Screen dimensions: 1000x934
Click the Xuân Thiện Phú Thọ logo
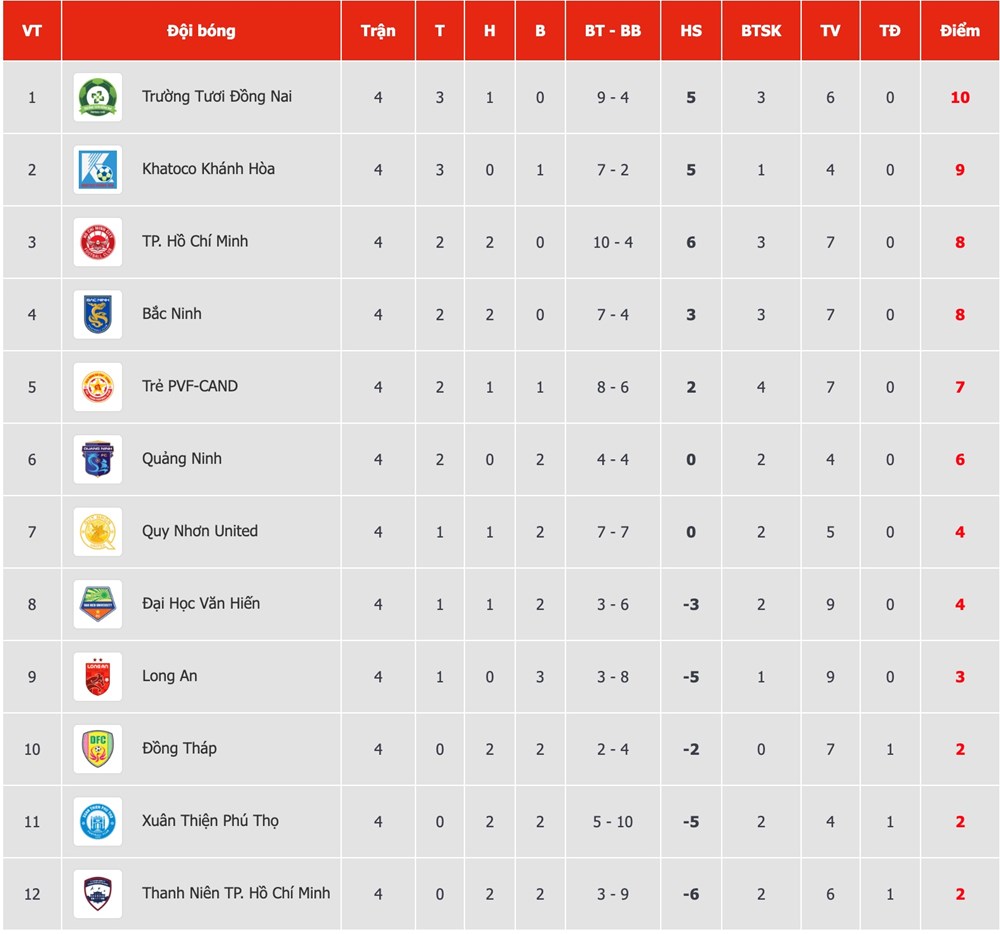(98, 822)
